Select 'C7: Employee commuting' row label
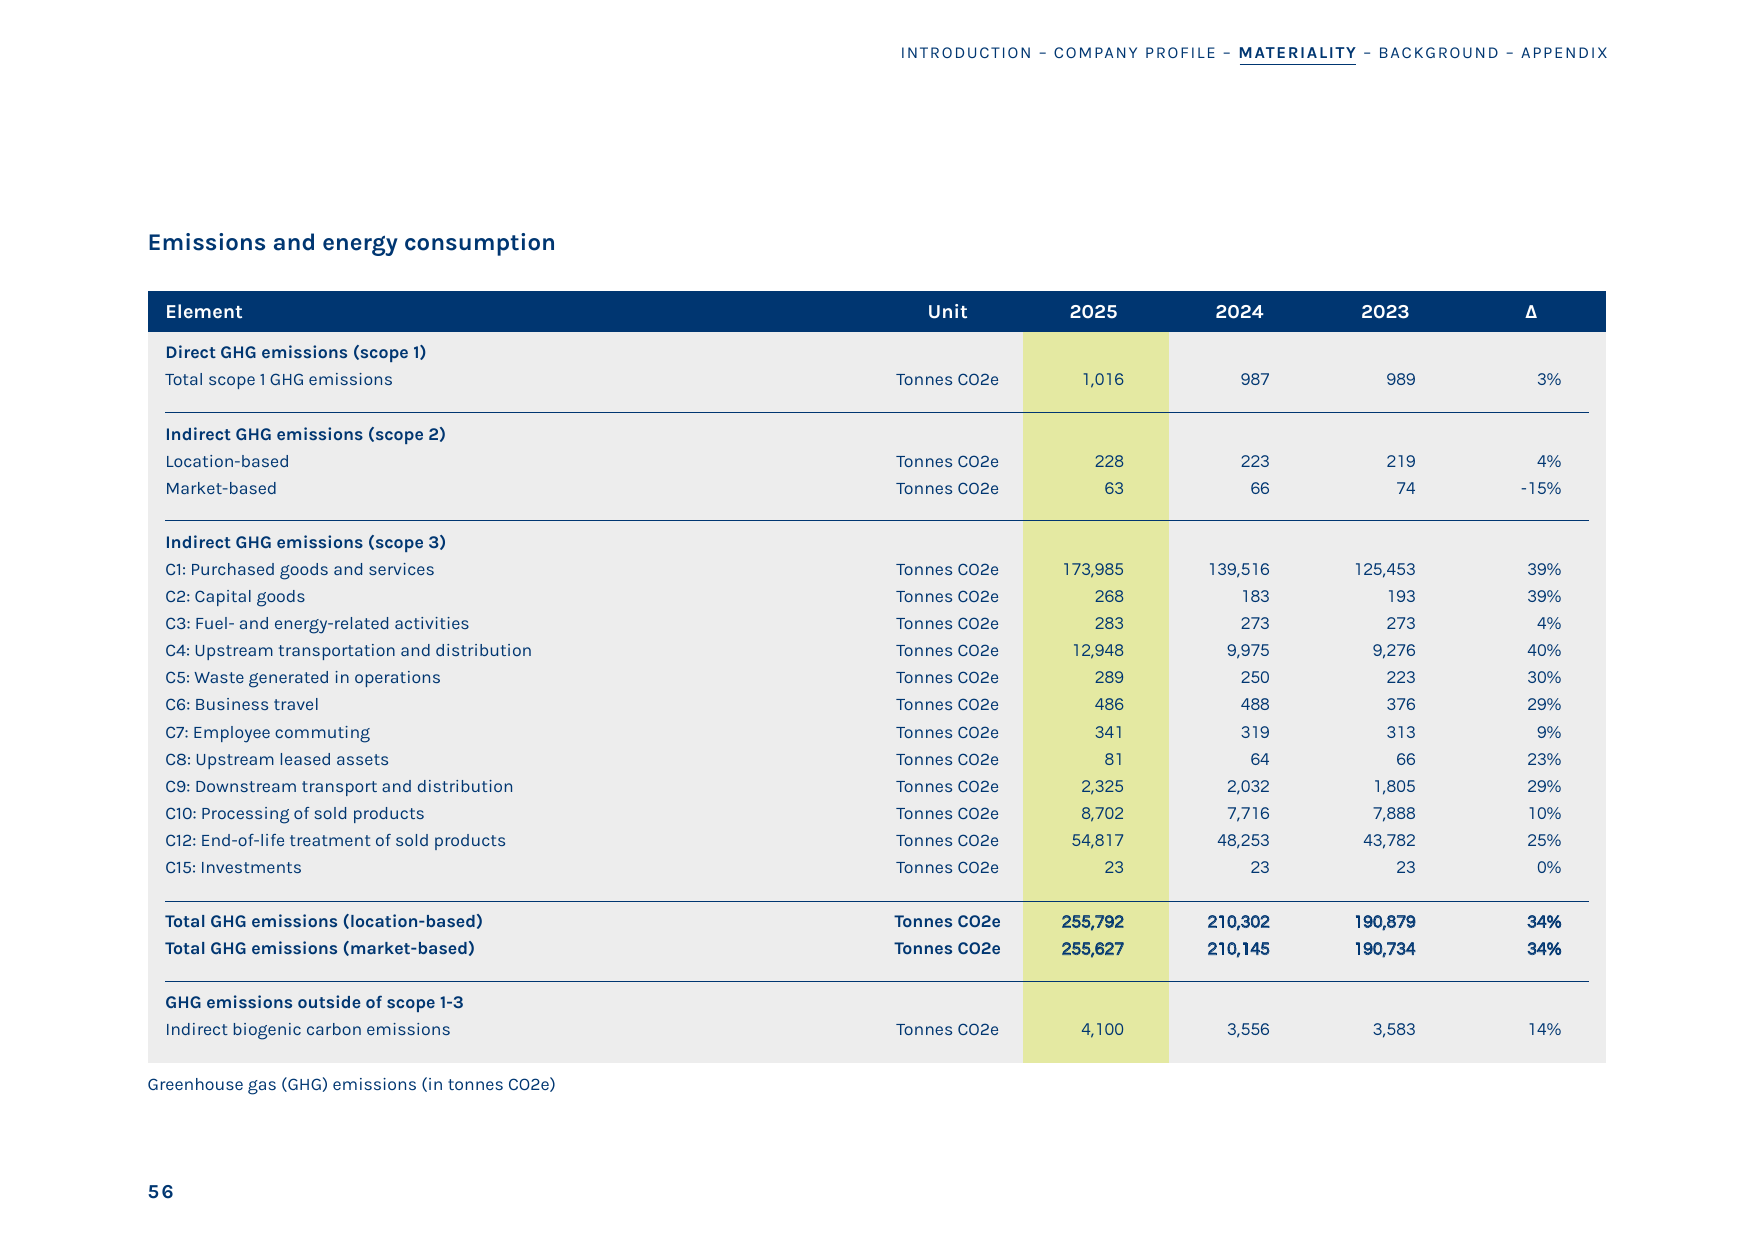Screen dimensions: 1754x1241 click(267, 733)
